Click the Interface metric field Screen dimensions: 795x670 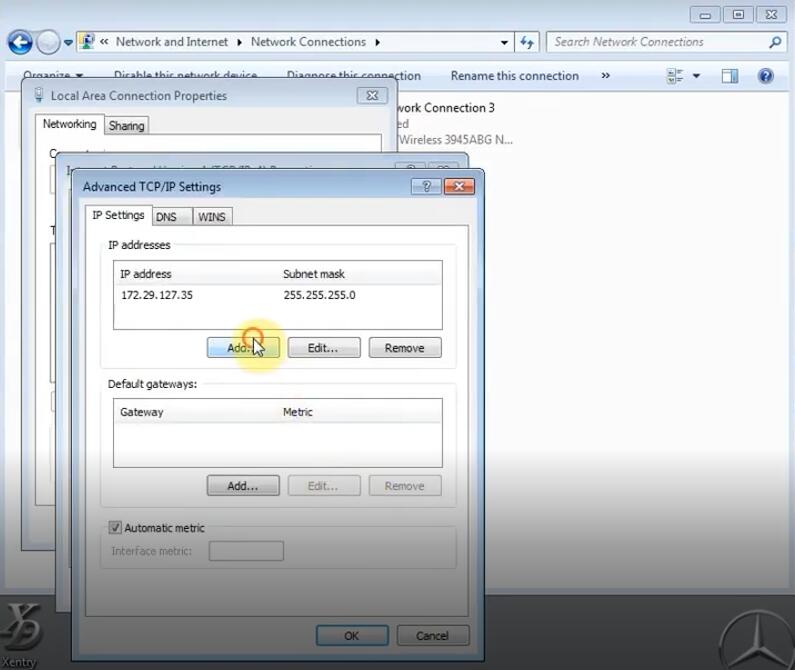(x=246, y=551)
